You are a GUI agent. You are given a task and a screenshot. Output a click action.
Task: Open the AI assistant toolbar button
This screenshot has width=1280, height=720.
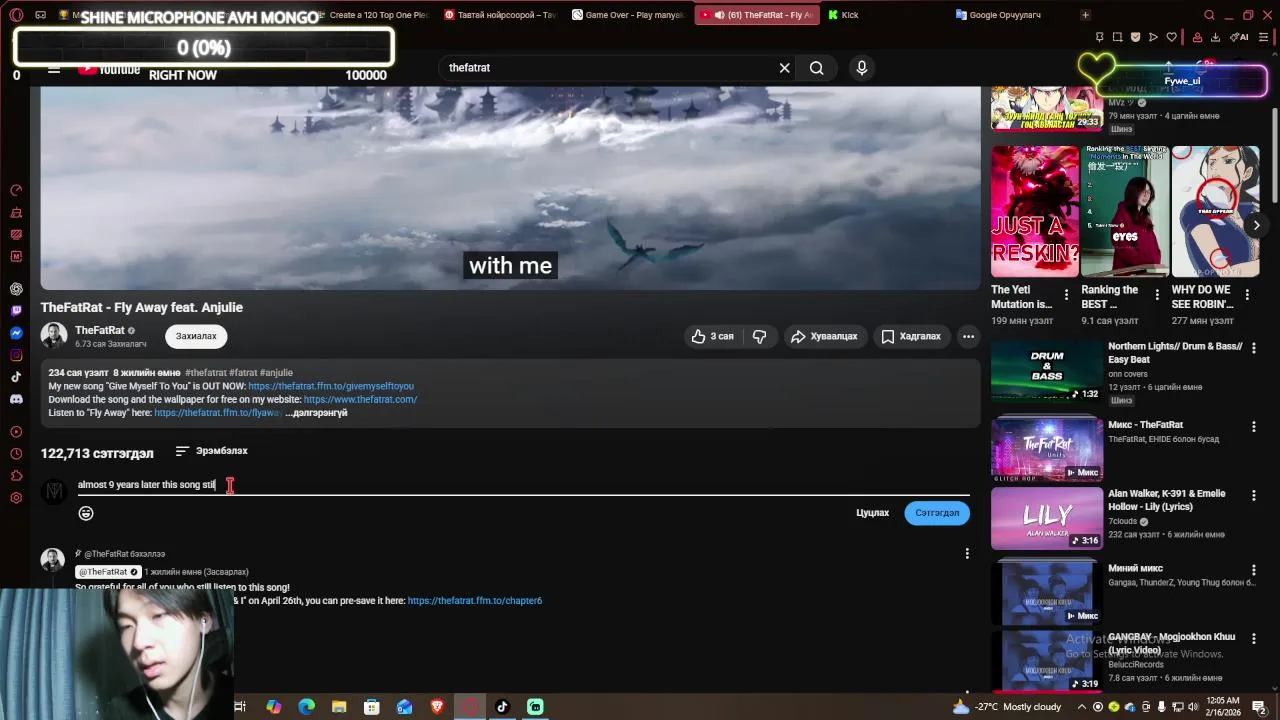point(1240,38)
